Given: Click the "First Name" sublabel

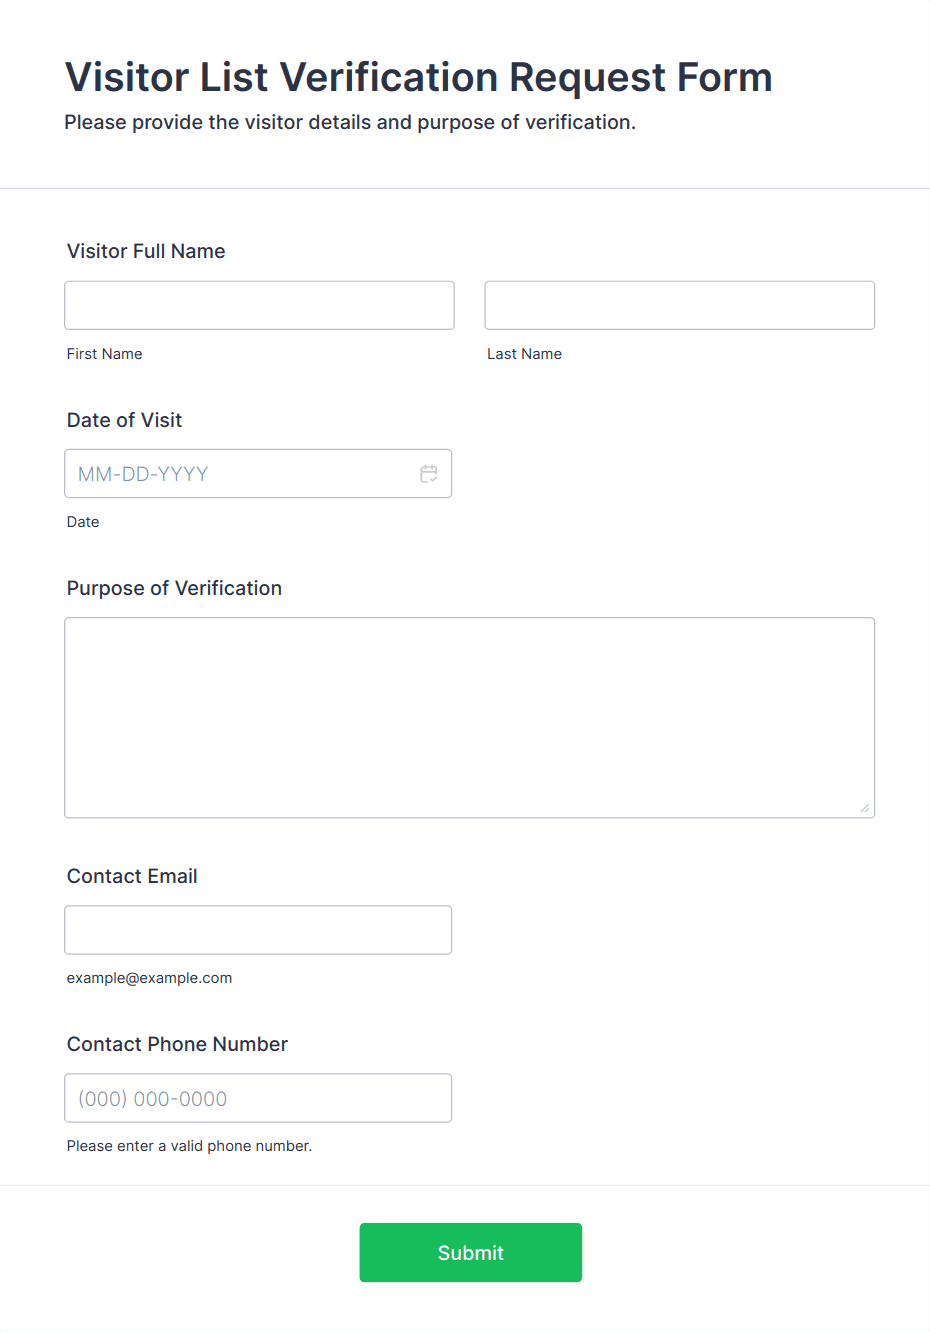Looking at the screenshot, I should click(x=105, y=354).
